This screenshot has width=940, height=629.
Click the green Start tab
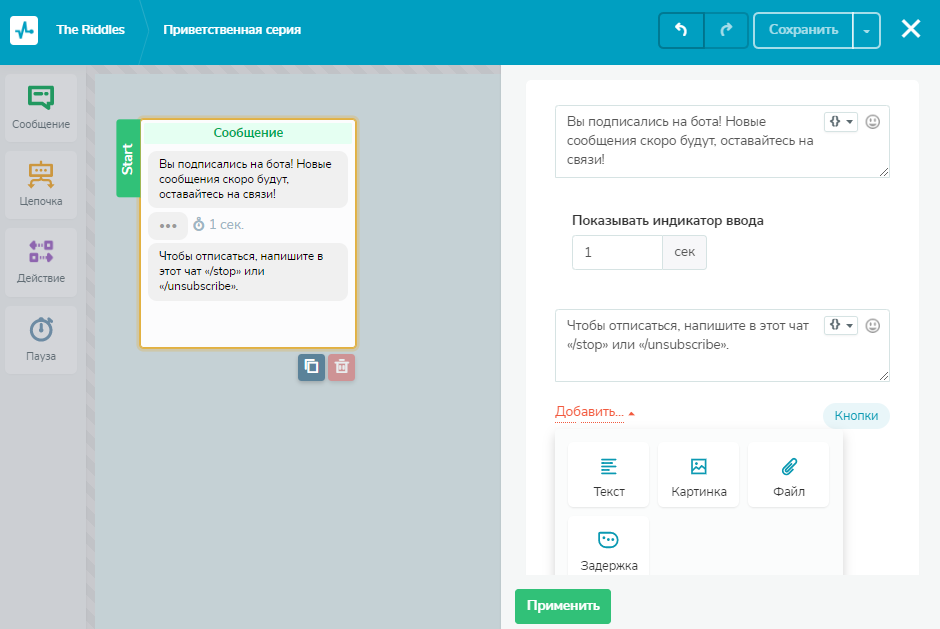[128, 158]
